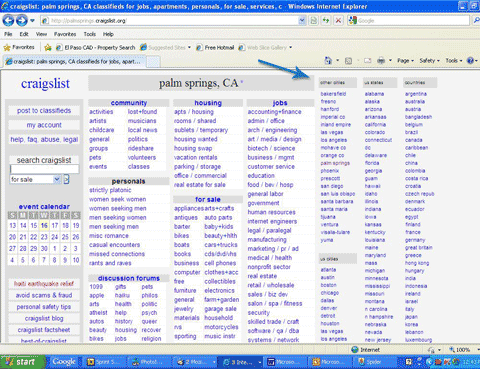Click the Stop loading red X icon
480x369 pixels.
338,21
